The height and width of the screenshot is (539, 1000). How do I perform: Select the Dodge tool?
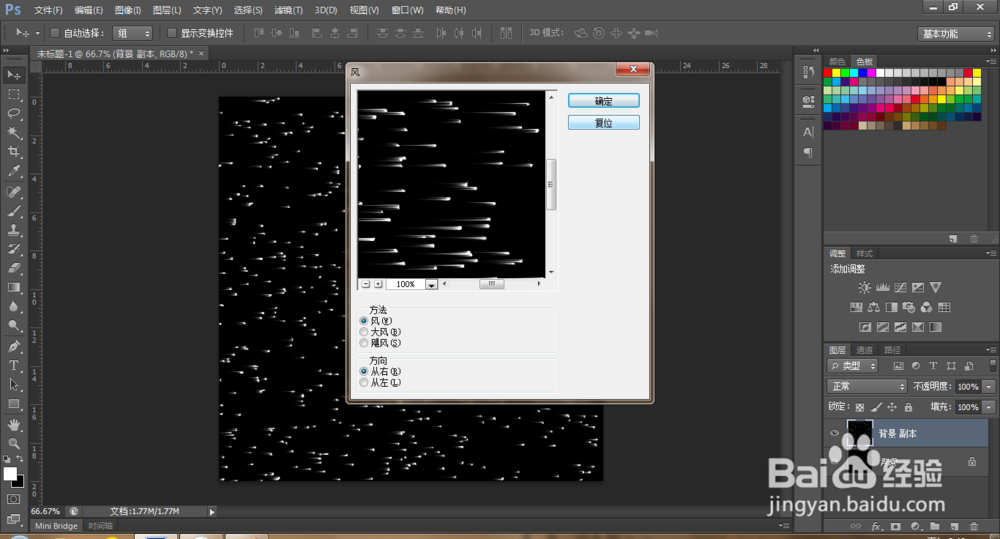(x=13, y=326)
